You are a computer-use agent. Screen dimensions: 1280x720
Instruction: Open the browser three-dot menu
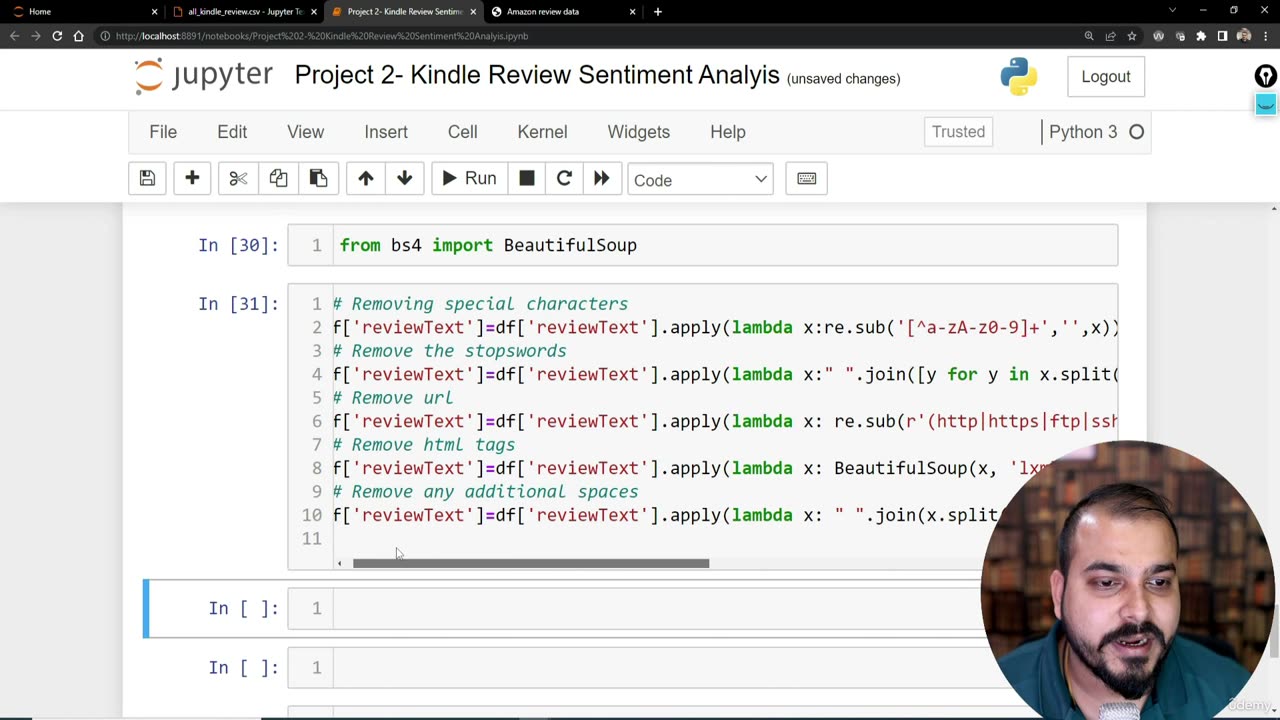[x=1266, y=36]
